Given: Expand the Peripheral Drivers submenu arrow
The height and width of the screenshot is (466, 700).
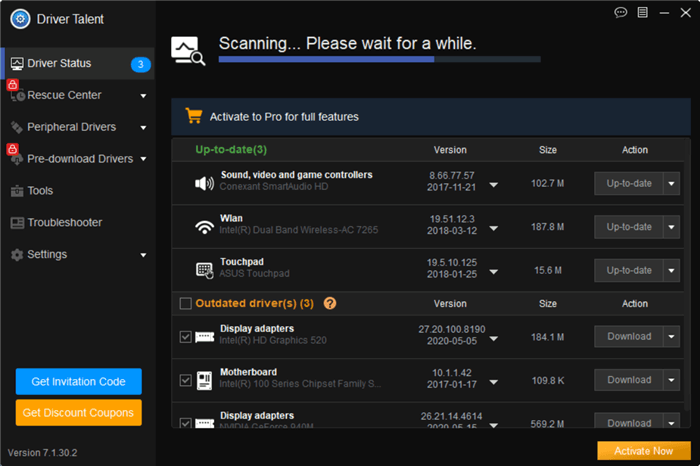Looking at the screenshot, I should coord(143,128).
